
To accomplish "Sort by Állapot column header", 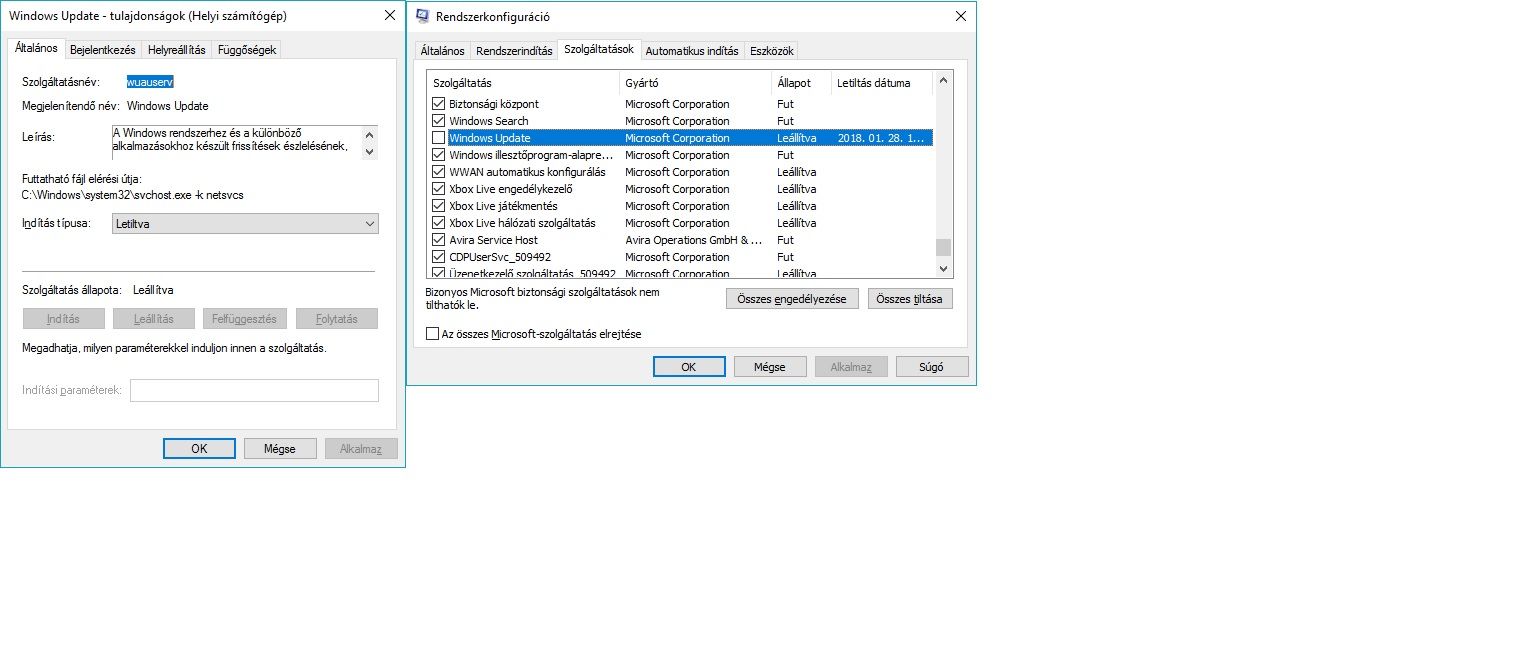I will tap(802, 83).
